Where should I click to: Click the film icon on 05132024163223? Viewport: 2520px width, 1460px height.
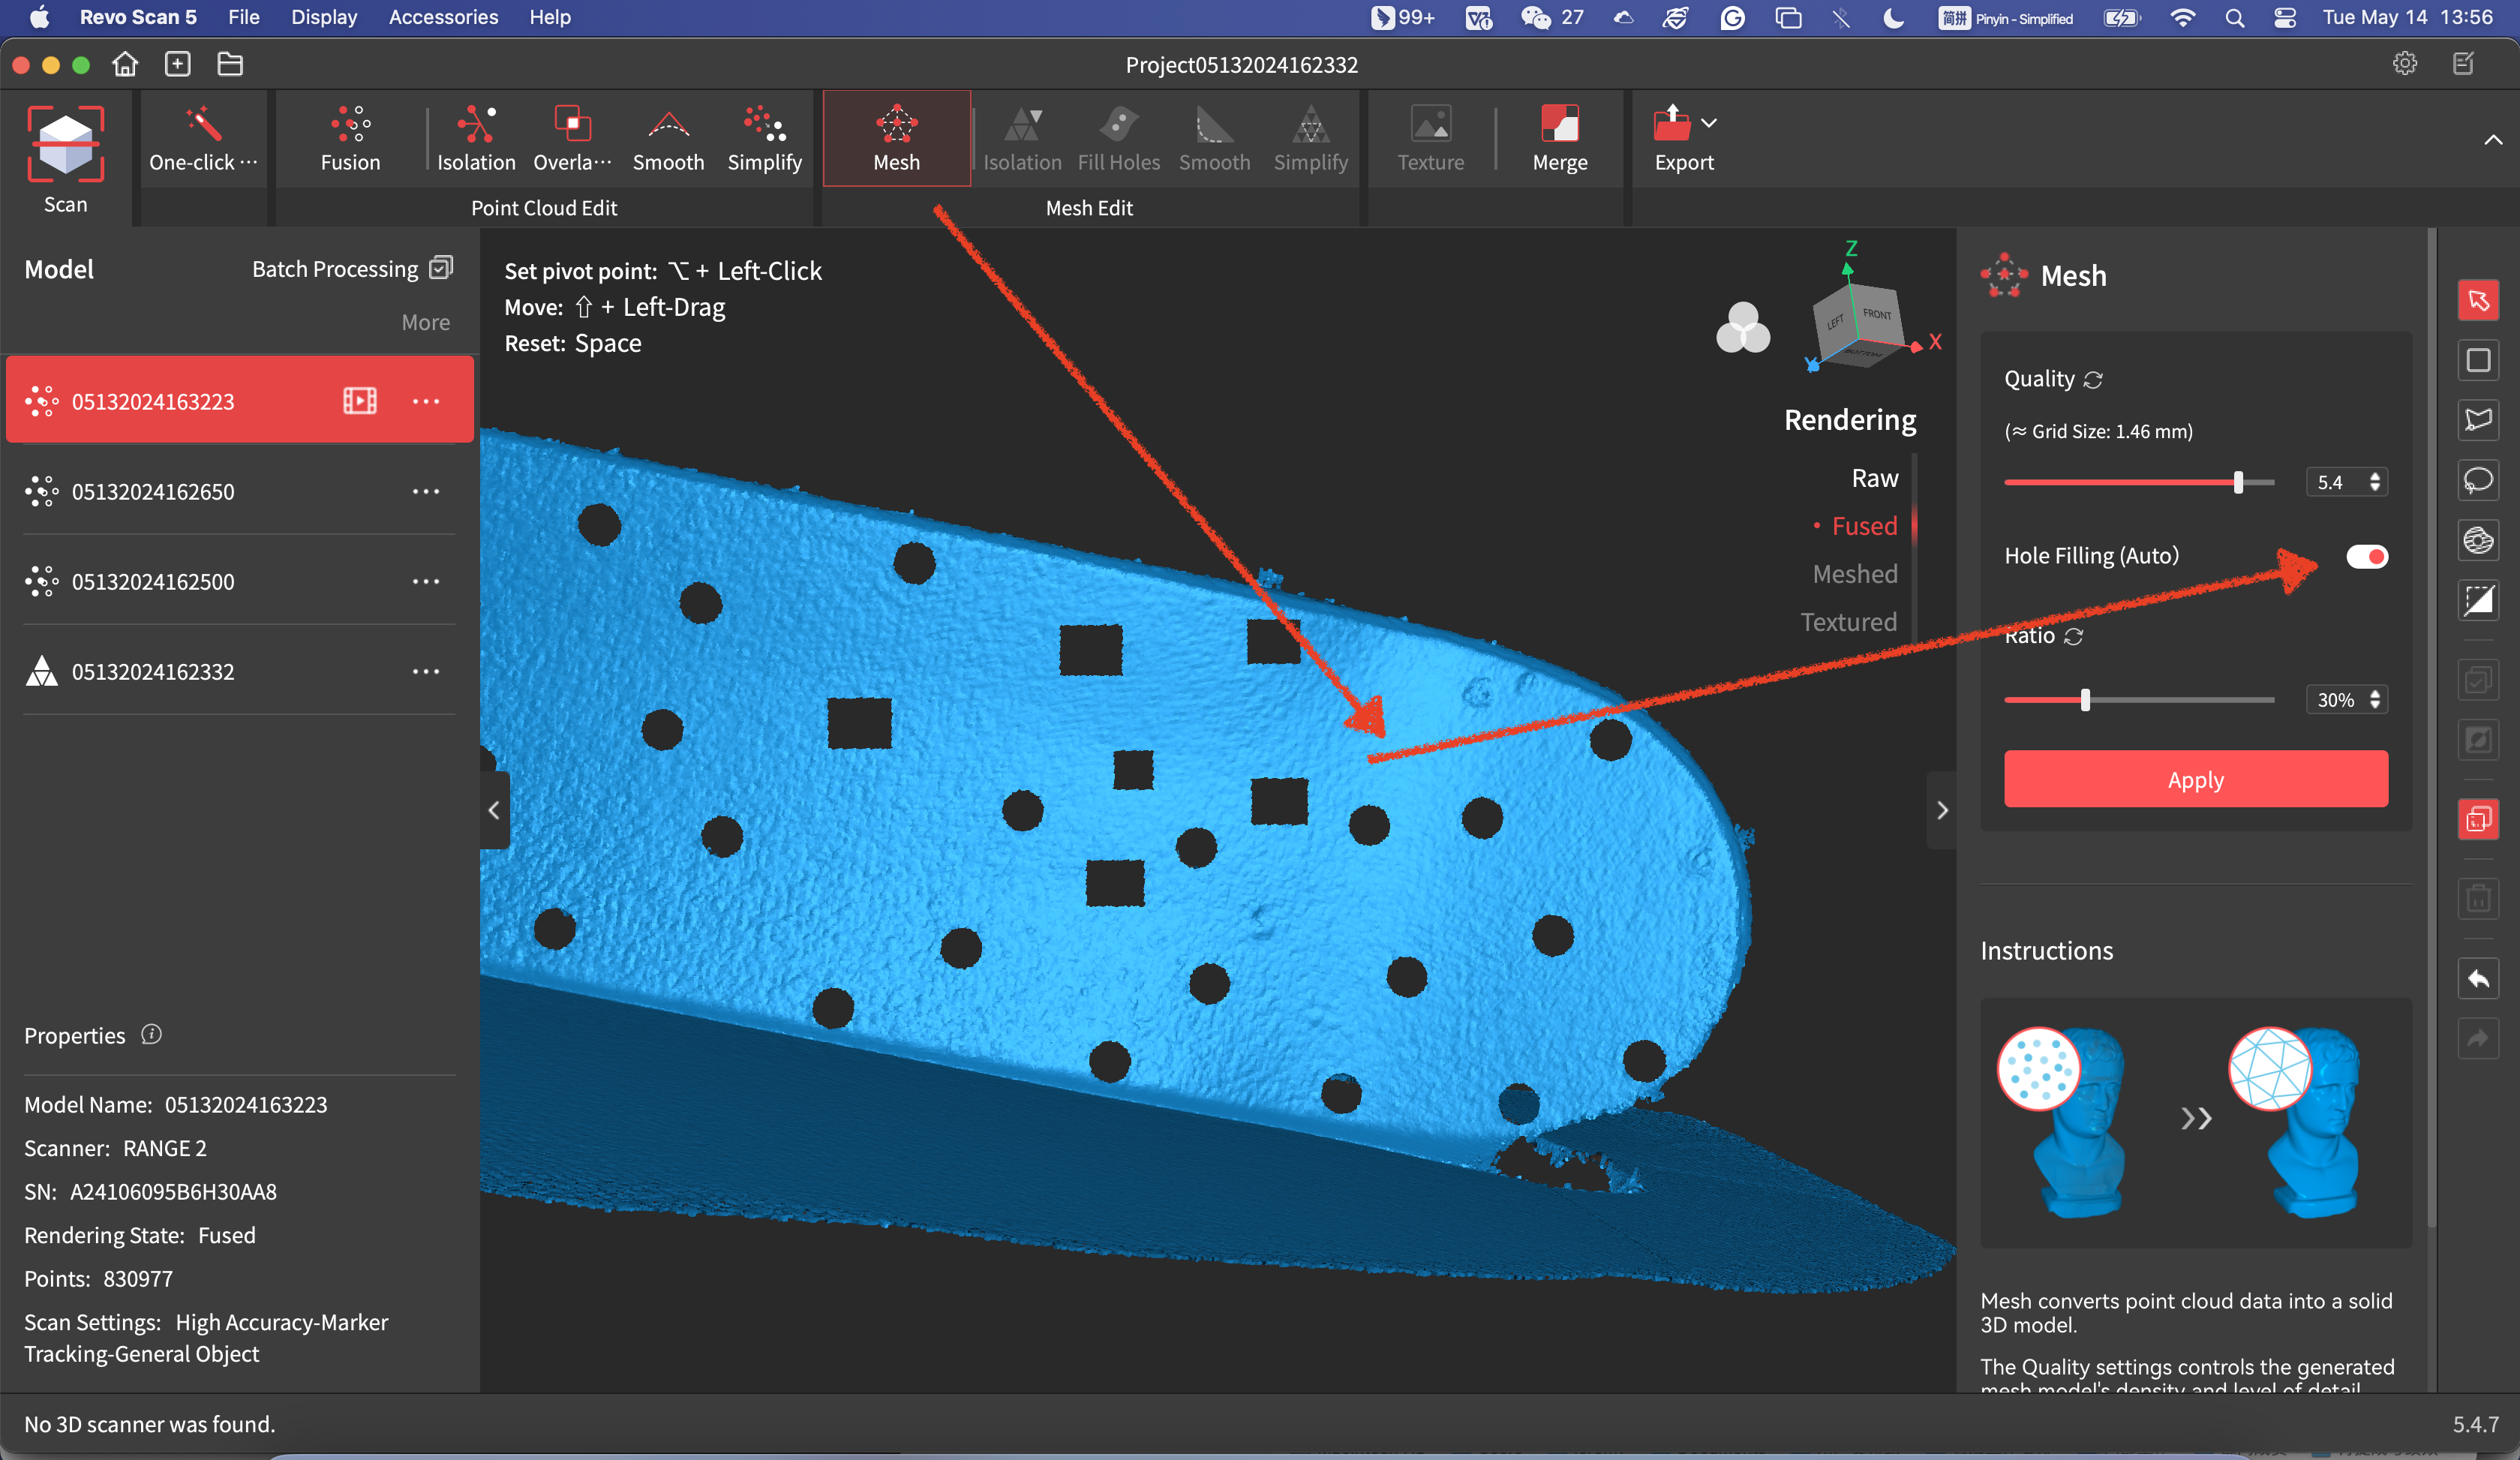(360, 401)
